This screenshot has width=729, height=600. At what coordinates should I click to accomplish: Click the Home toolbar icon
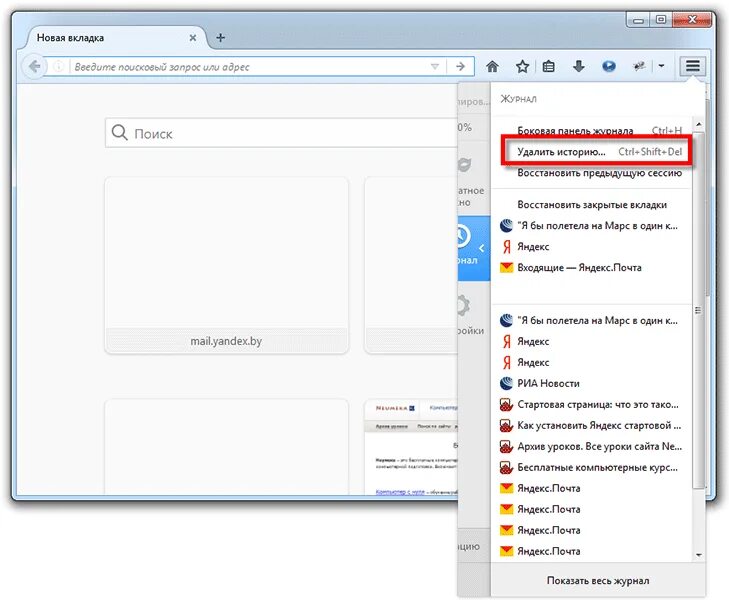(492, 66)
